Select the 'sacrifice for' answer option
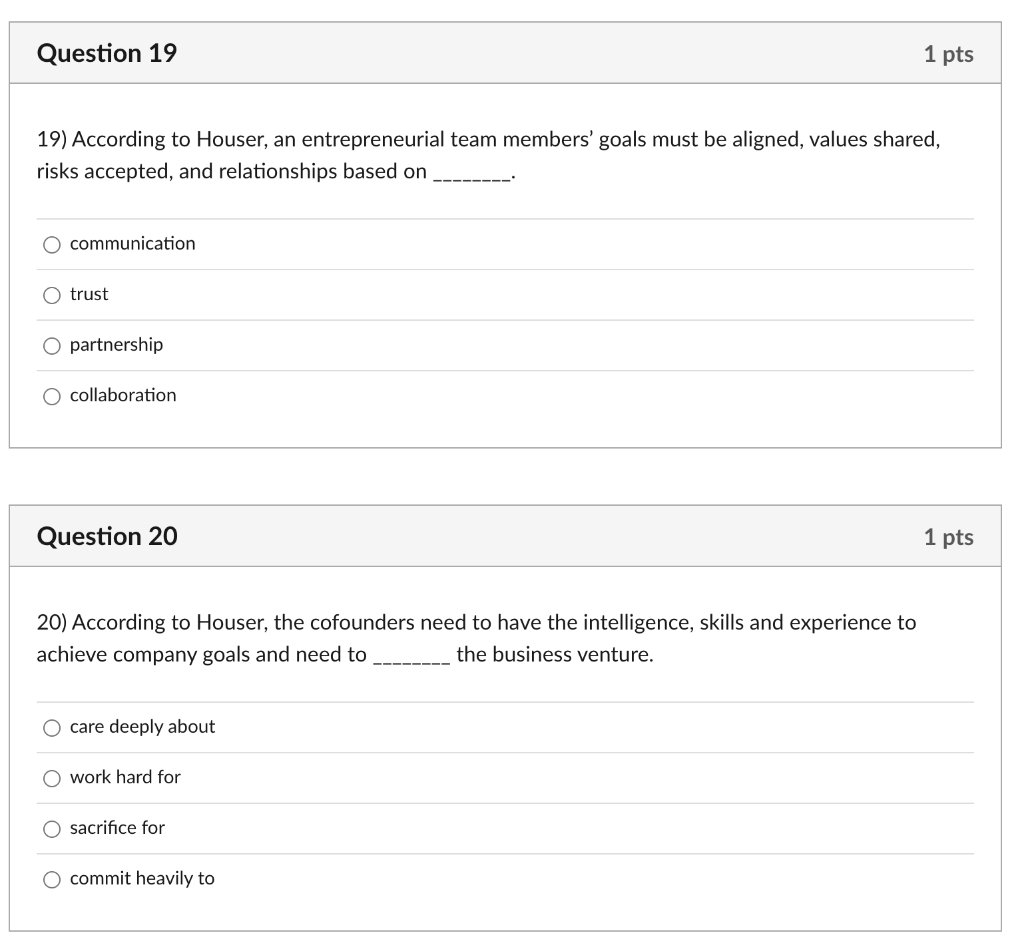The width and height of the screenshot is (1024, 951). point(51,828)
